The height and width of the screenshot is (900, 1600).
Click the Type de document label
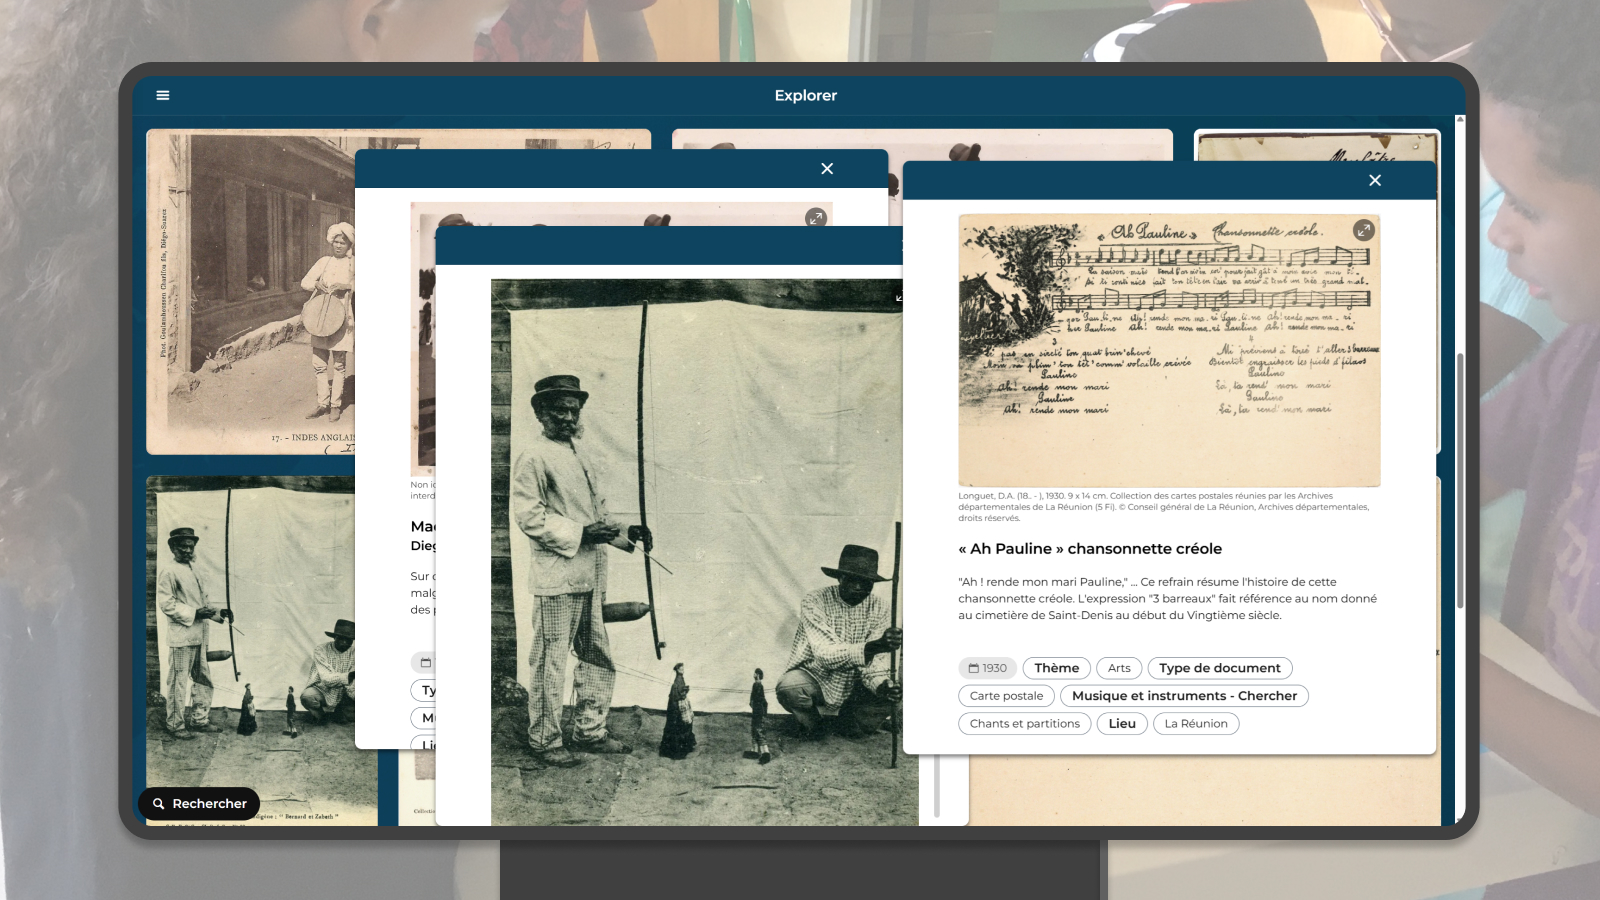pos(1219,669)
